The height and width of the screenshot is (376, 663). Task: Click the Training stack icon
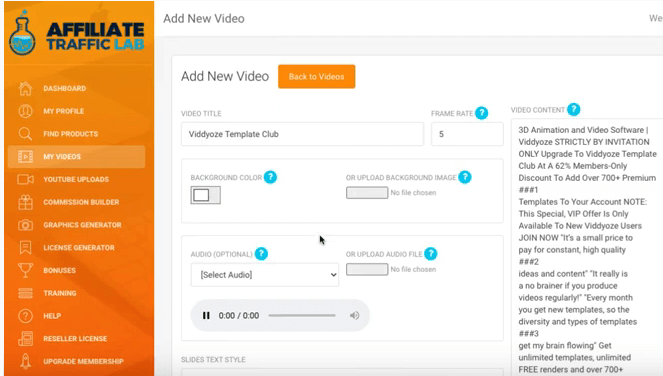[x=25, y=293]
